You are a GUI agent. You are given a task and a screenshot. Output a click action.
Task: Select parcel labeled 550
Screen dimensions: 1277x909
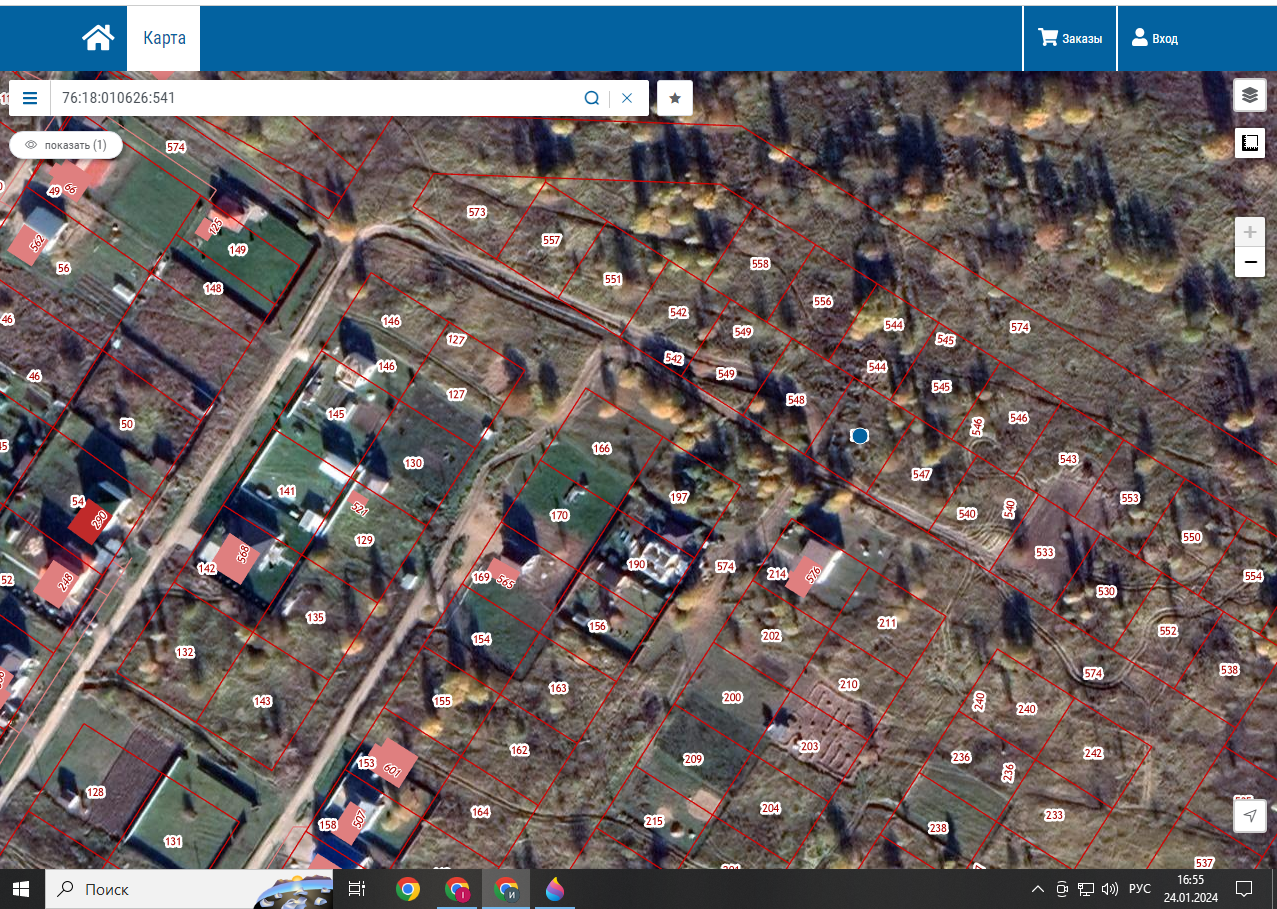[x=1192, y=537]
